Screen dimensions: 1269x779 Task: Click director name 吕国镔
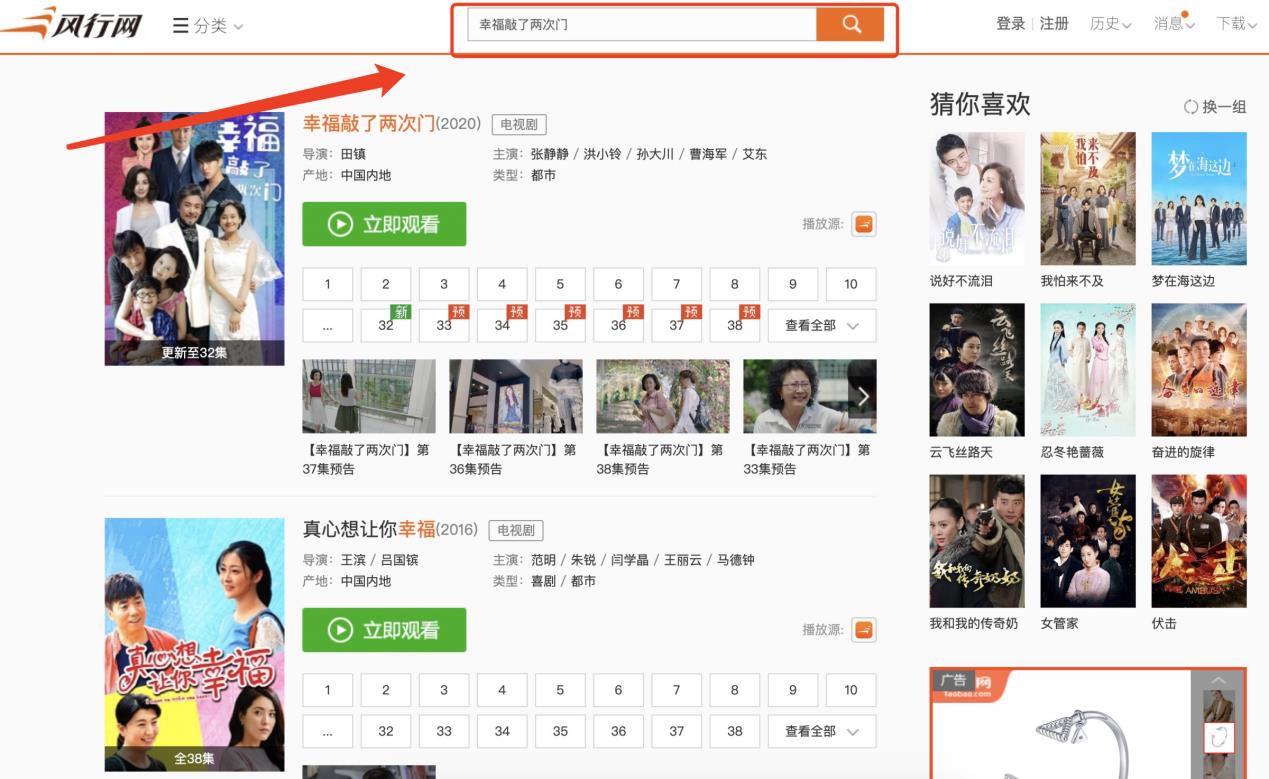coord(399,560)
